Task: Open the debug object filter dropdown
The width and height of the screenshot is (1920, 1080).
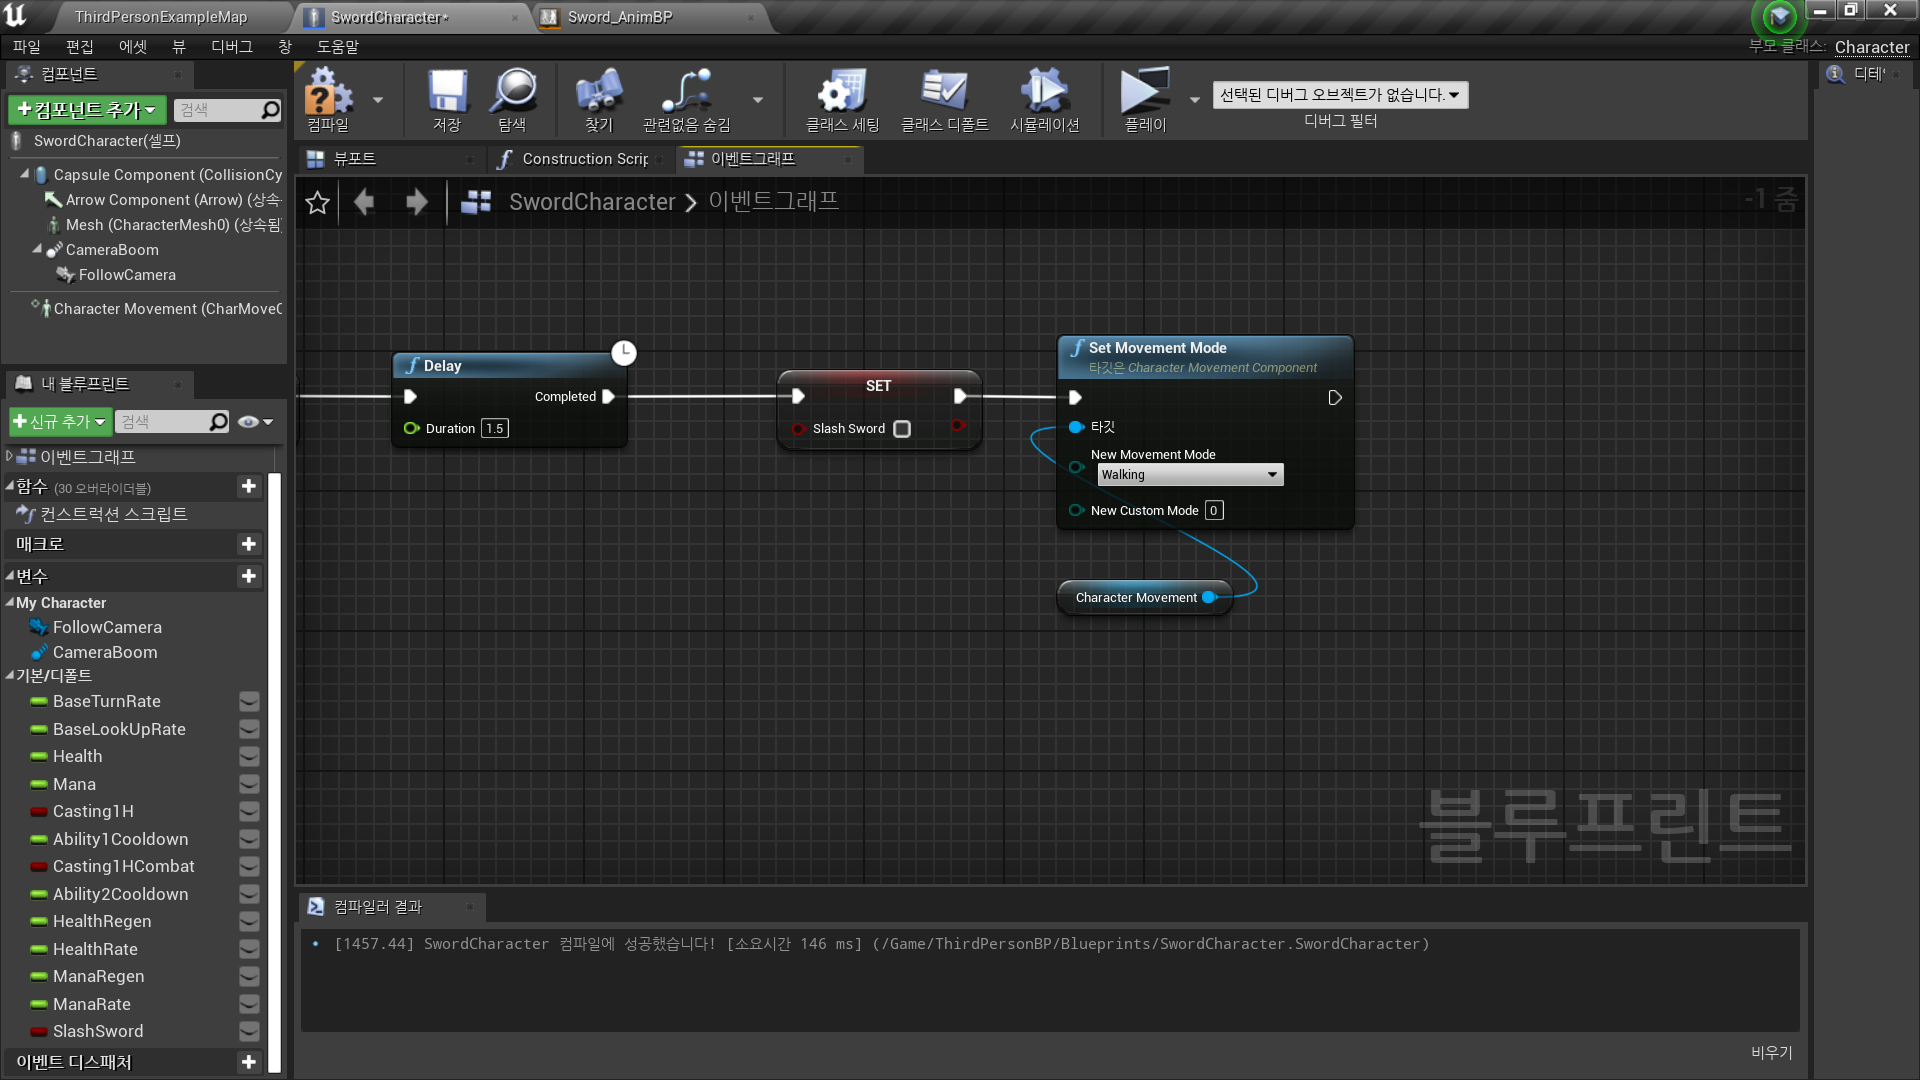Action: click(1340, 95)
